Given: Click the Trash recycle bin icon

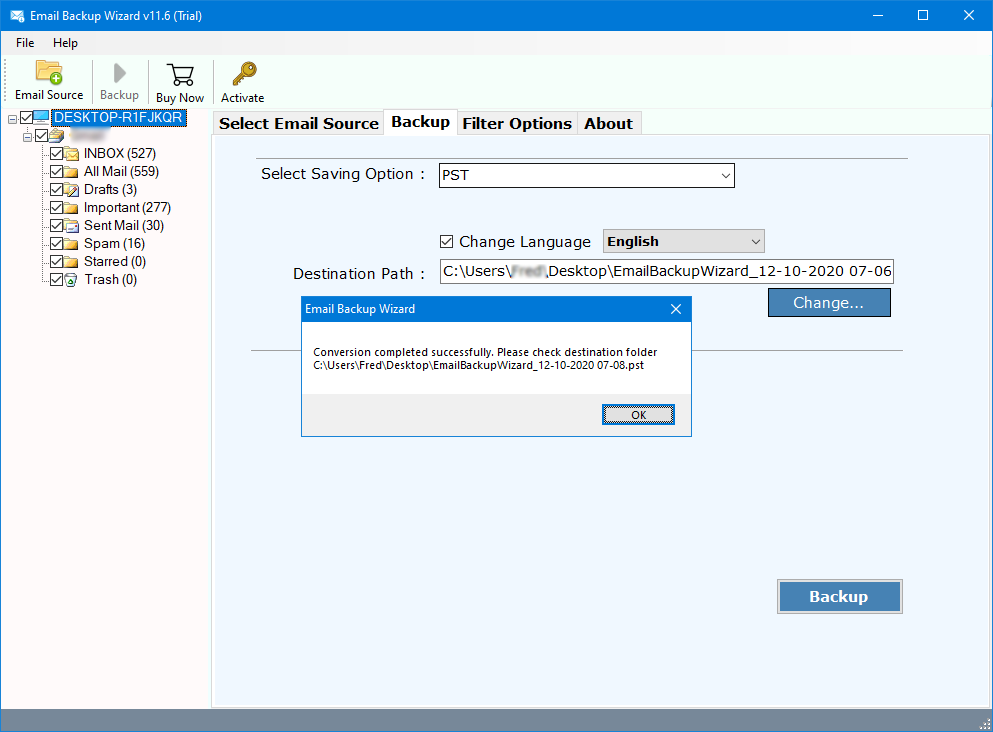Looking at the screenshot, I should tap(71, 280).
